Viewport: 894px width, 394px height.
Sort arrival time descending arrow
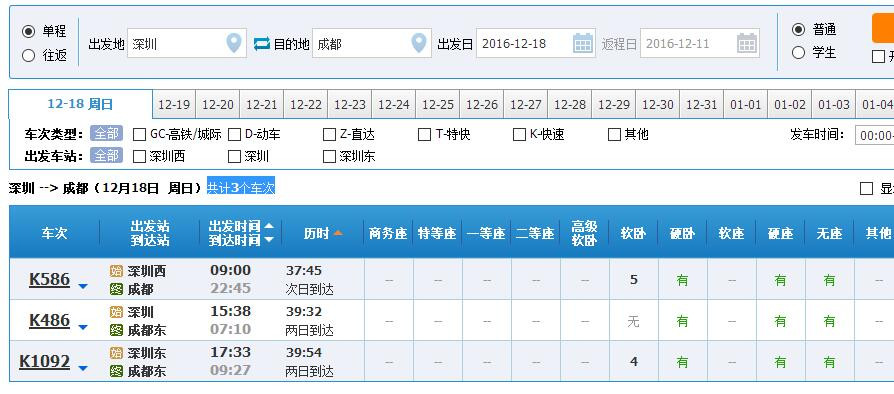pyautogui.click(x=269, y=239)
